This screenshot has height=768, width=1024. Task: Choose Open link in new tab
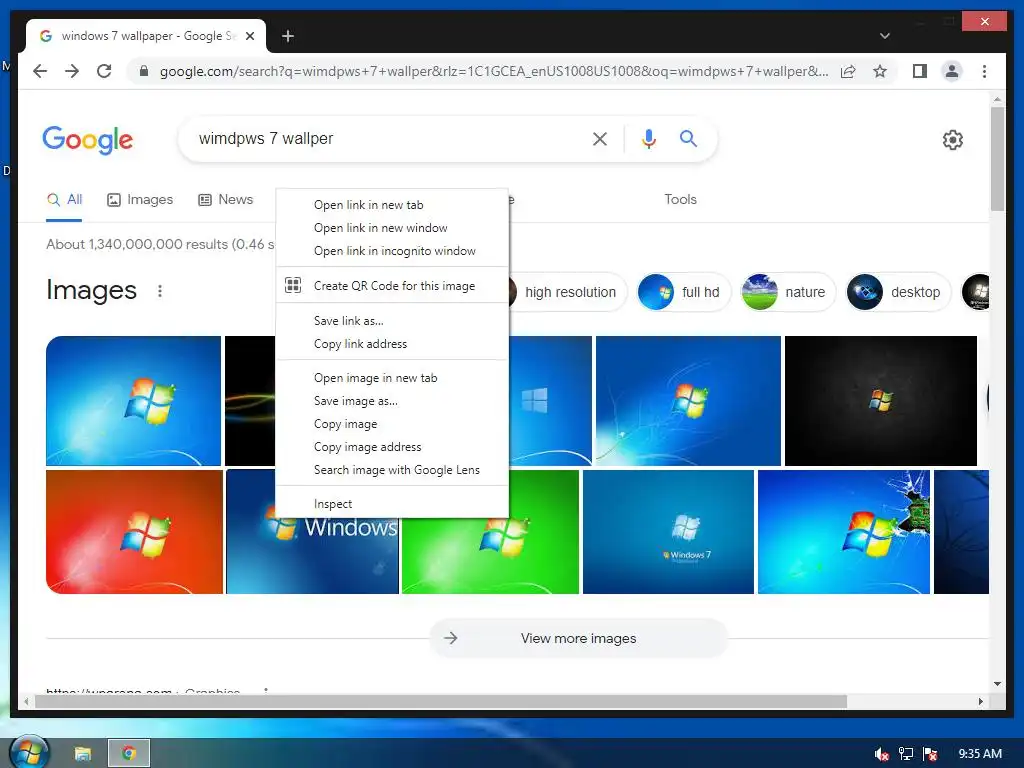pyautogui.click(x=392, y=205)
